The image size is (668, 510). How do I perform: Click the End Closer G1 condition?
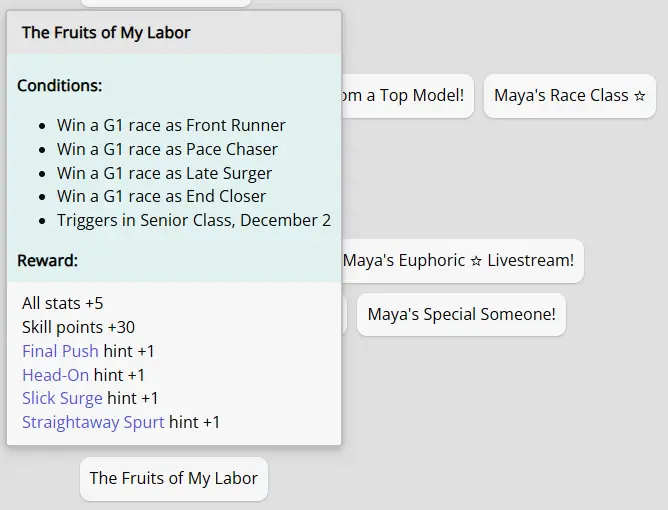(x=161, y=196)
